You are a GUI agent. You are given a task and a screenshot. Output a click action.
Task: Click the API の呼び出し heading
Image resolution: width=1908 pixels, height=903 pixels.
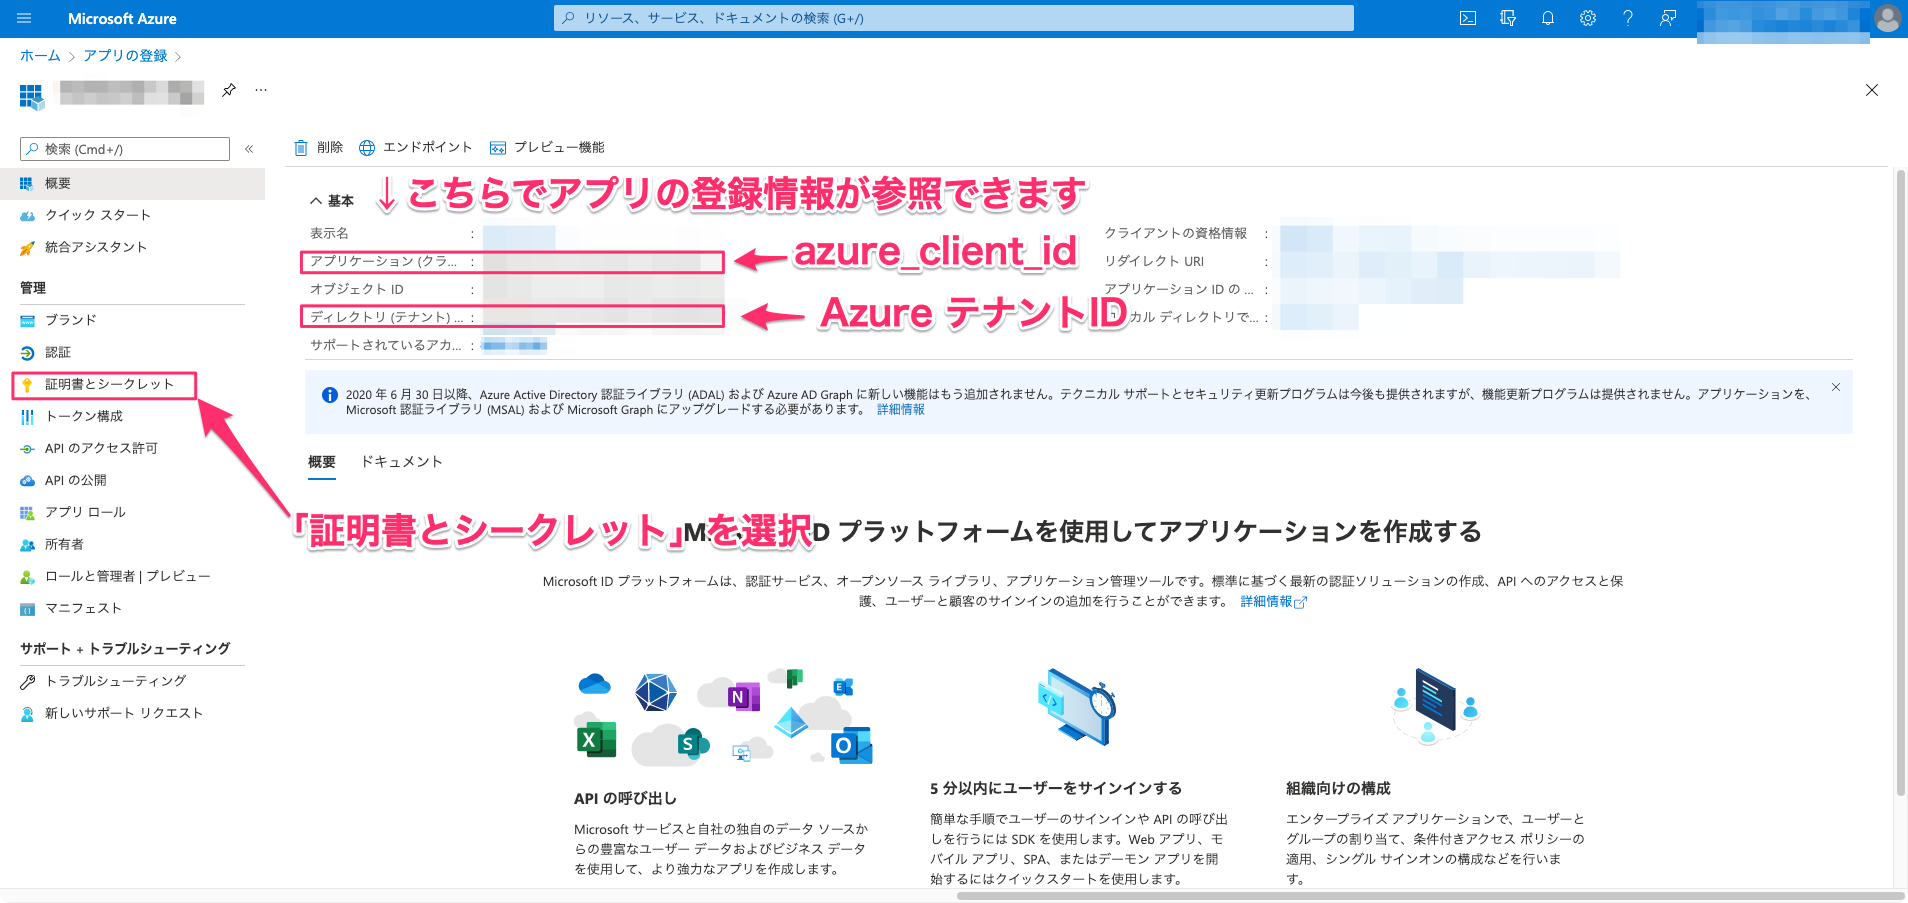[625, 798]
